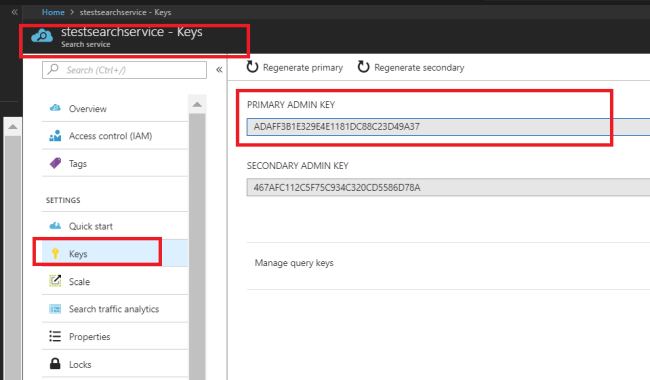Click the search service cloud icon in header

pyautogui.click(x=42, y=36)
